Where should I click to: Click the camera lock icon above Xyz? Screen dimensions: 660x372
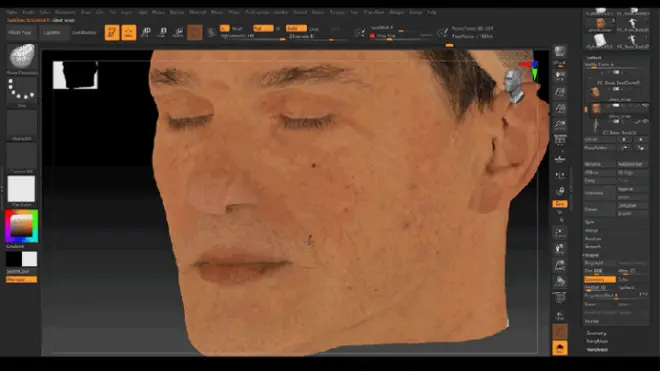tap(560, 191)
